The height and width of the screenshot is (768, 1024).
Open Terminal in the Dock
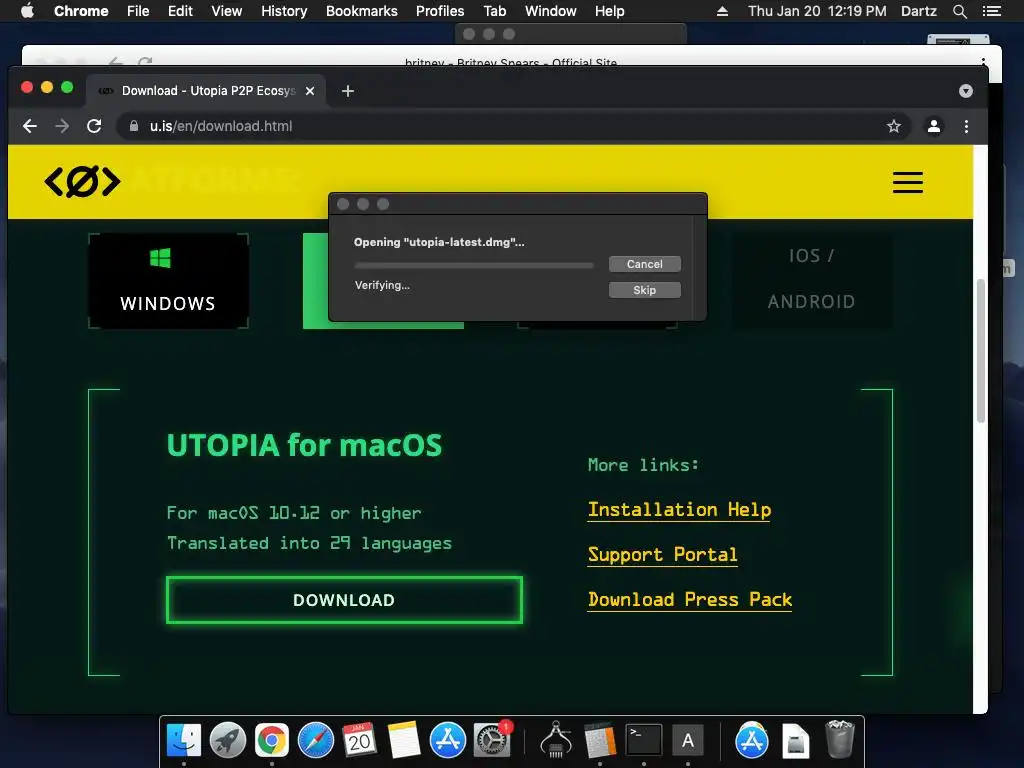pos(644,741)
